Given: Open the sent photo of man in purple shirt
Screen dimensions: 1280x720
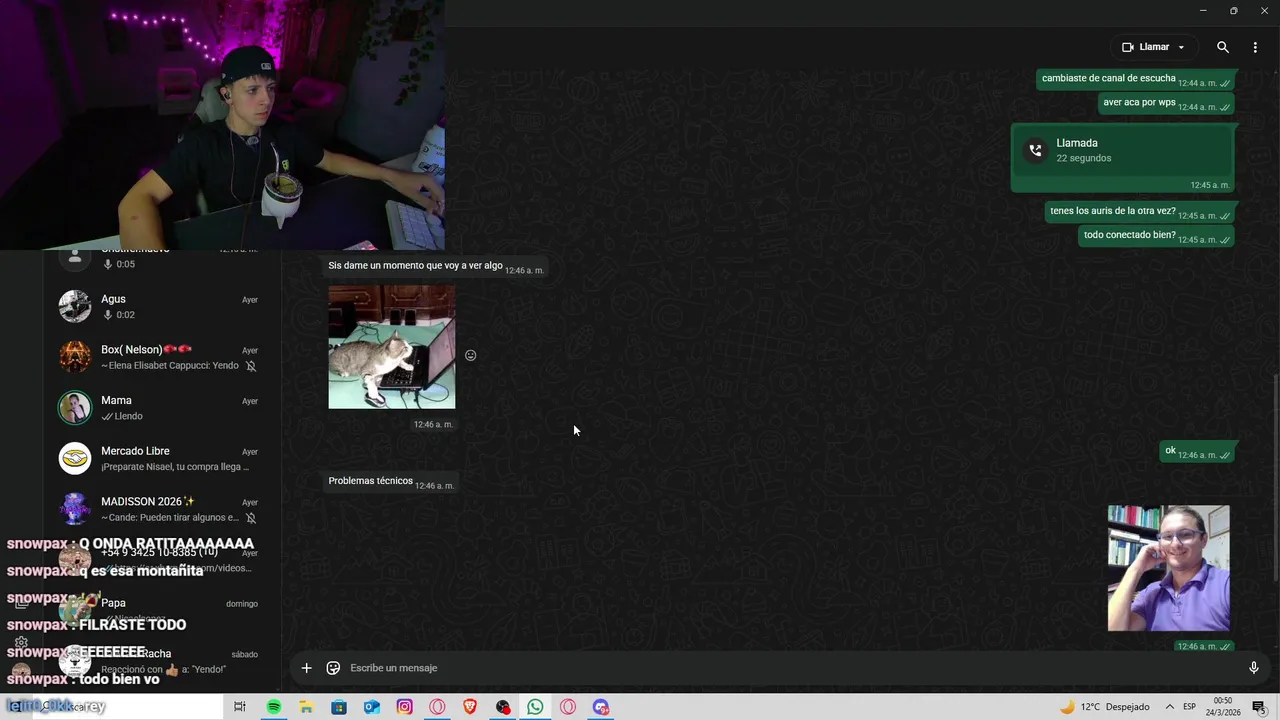Looking at the screenshot, I should click(x=1168, y=568).
